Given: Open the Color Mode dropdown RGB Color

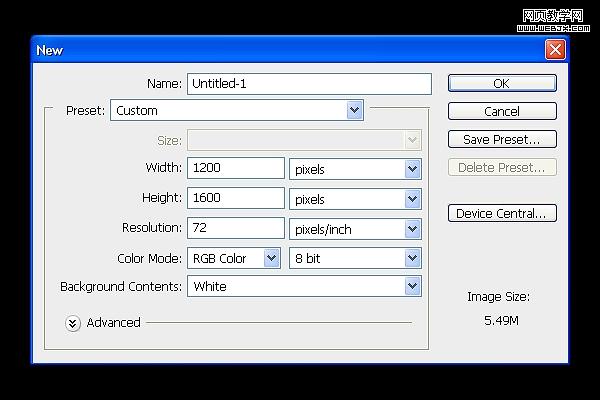Looking at the screenshot, I should tap(234, 258).
